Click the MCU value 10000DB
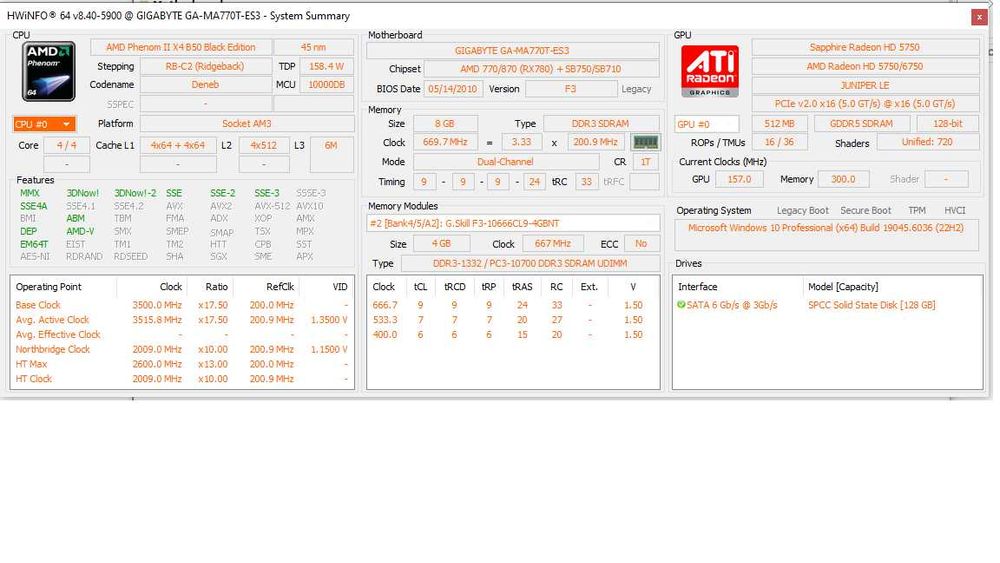This screenshot has height=563, width=1000. point(326,85)
